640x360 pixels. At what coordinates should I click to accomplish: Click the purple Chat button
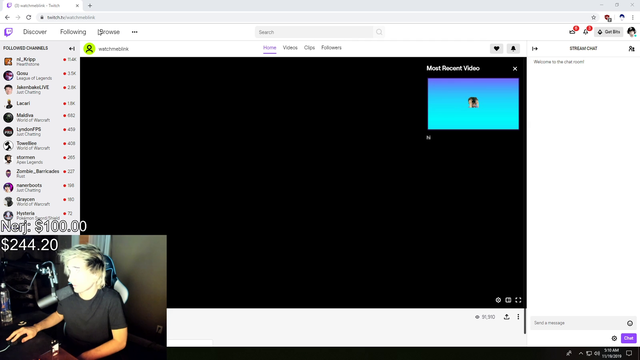pyautogui.click(x=629, y=338)
